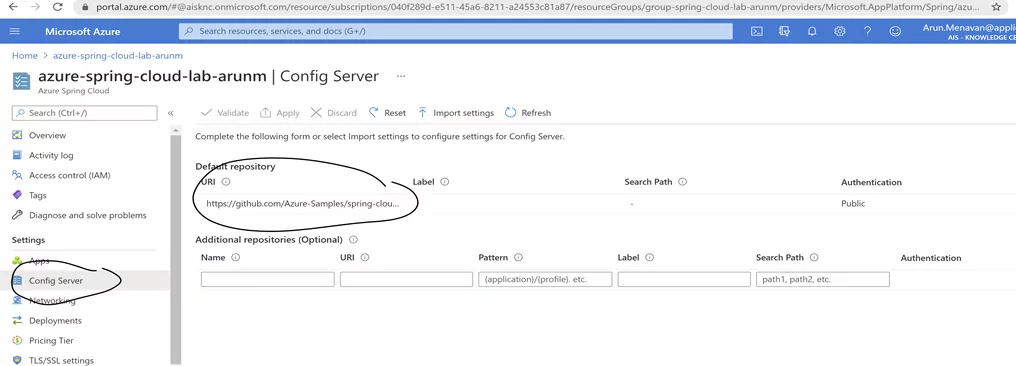
Task: Click the Pattern field in additional repositories
Action: [x=545, y=279]
